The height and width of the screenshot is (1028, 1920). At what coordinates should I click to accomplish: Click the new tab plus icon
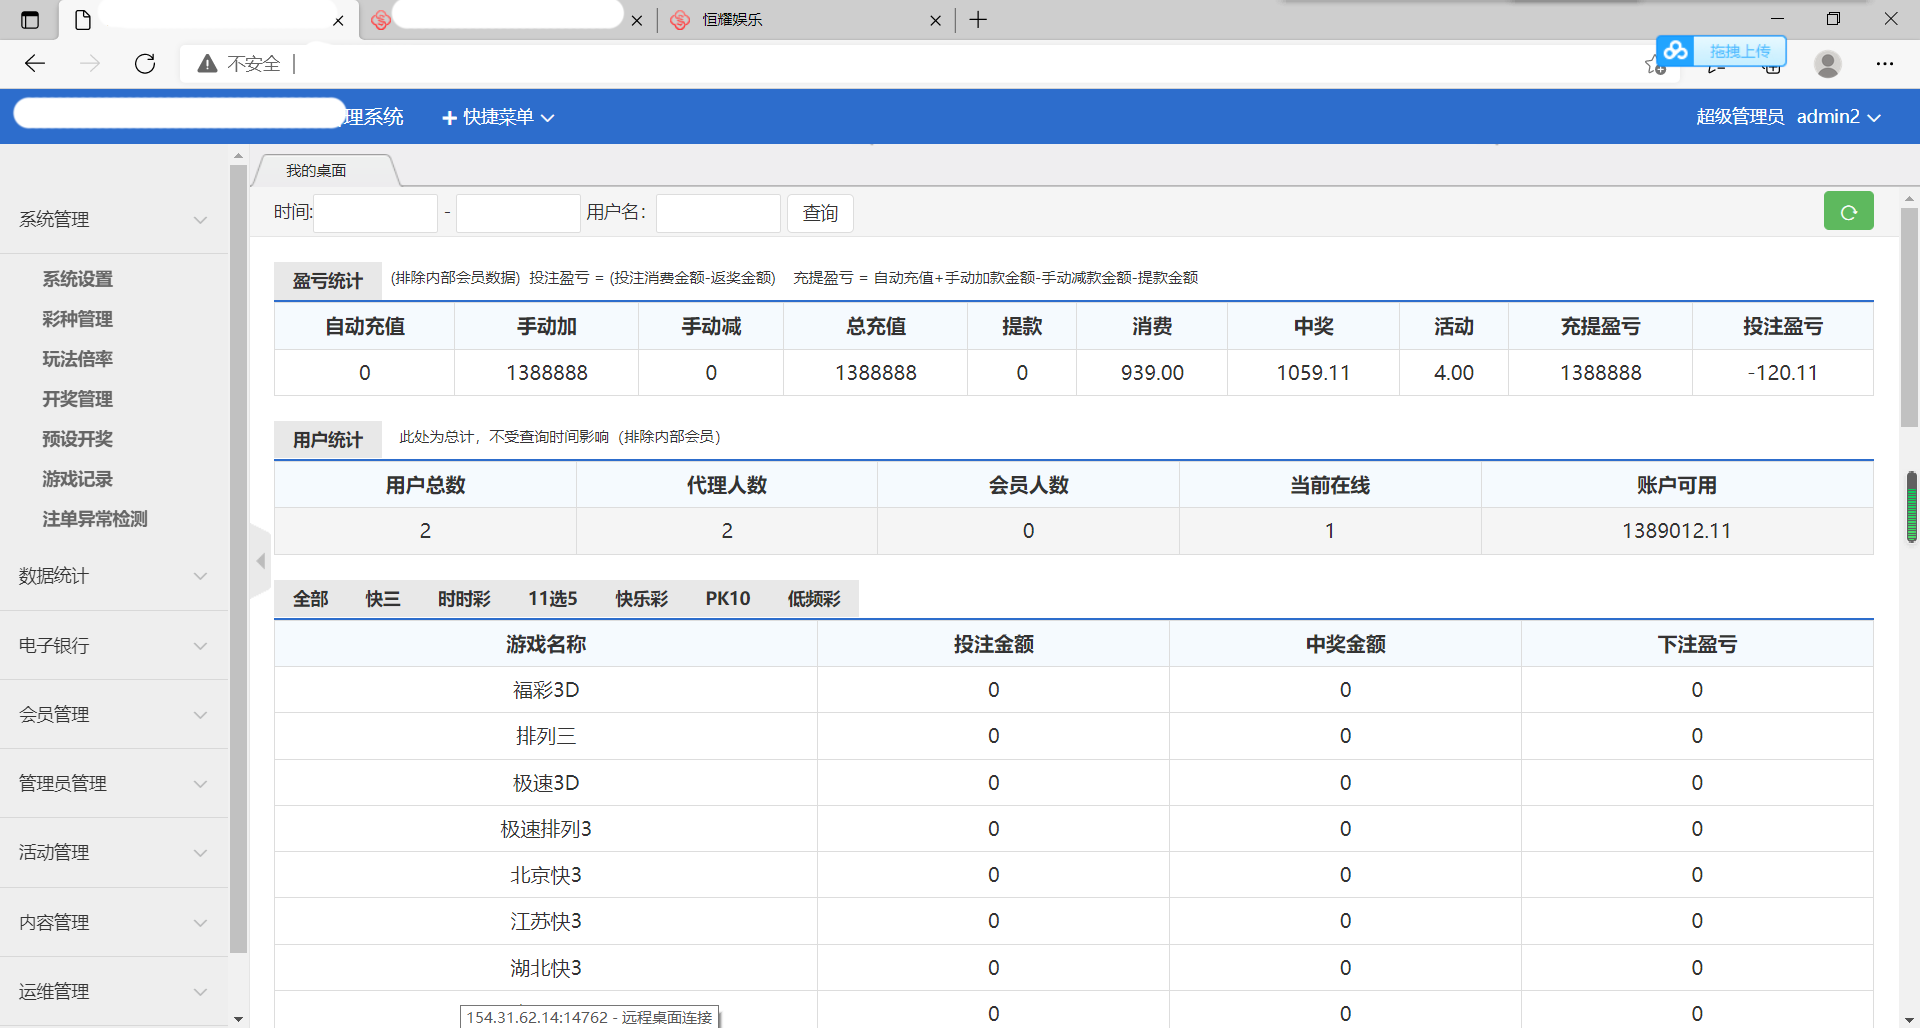pyautogui.click(x=978, y=20)
